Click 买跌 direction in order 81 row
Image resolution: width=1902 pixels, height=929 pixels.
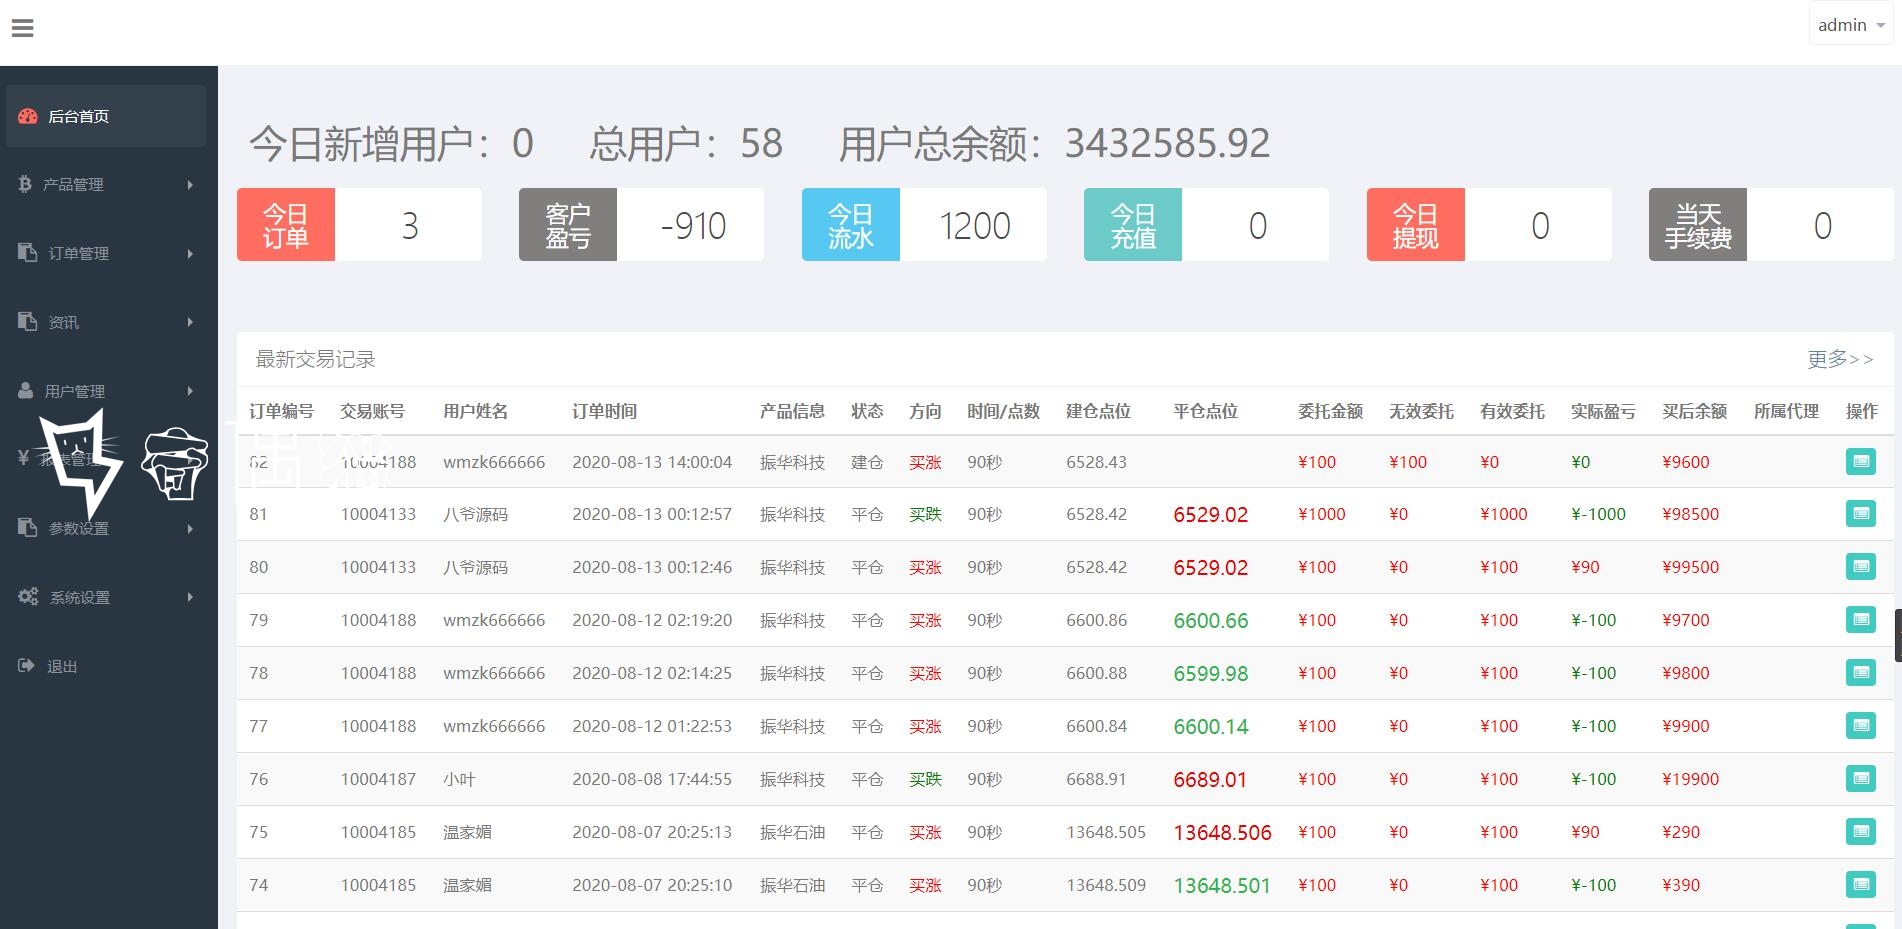coord(925,514)
